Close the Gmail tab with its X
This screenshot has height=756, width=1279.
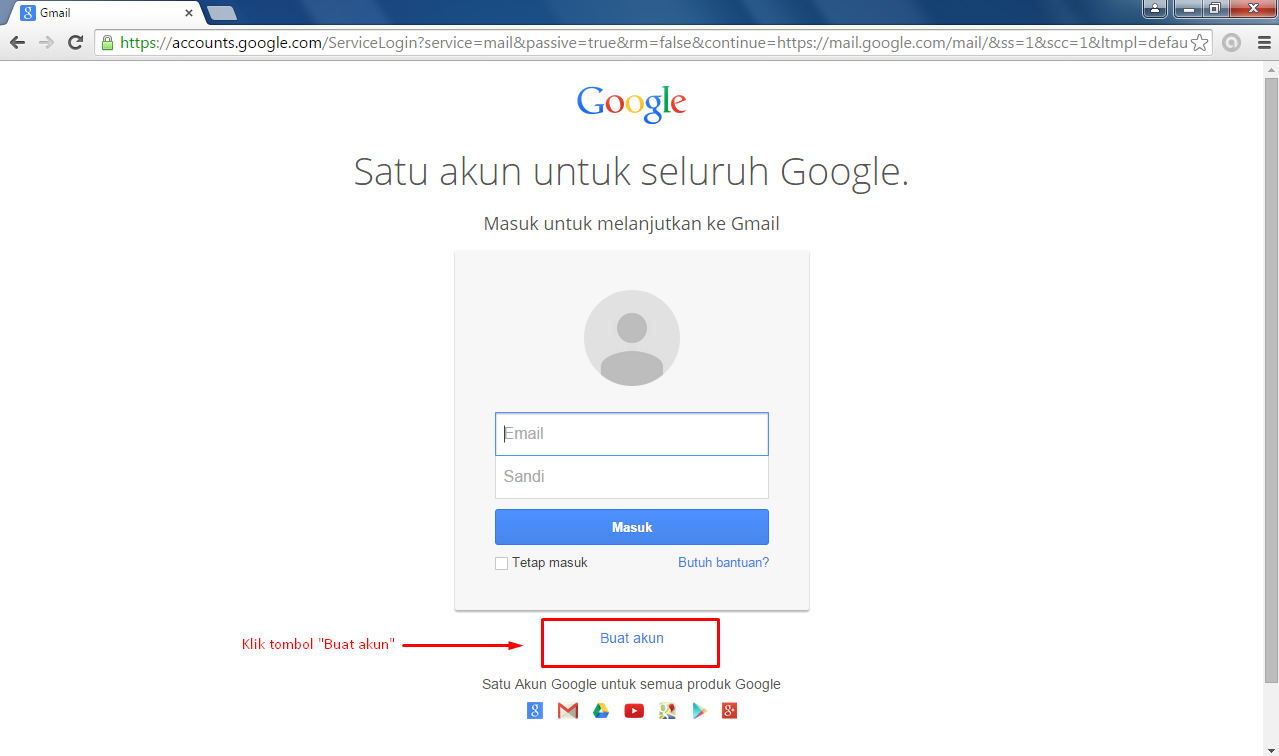coord(189,13)
